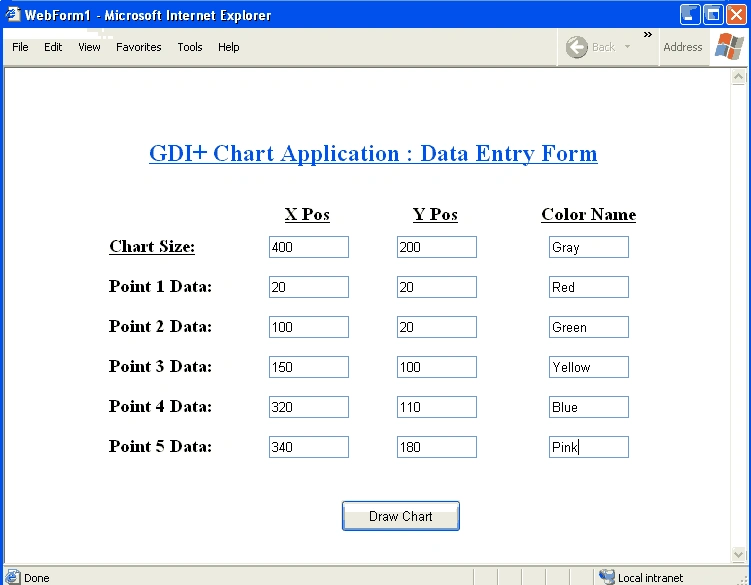Click the Point 3 Data: label
751x585 pixels.
[x=160, y=367]
